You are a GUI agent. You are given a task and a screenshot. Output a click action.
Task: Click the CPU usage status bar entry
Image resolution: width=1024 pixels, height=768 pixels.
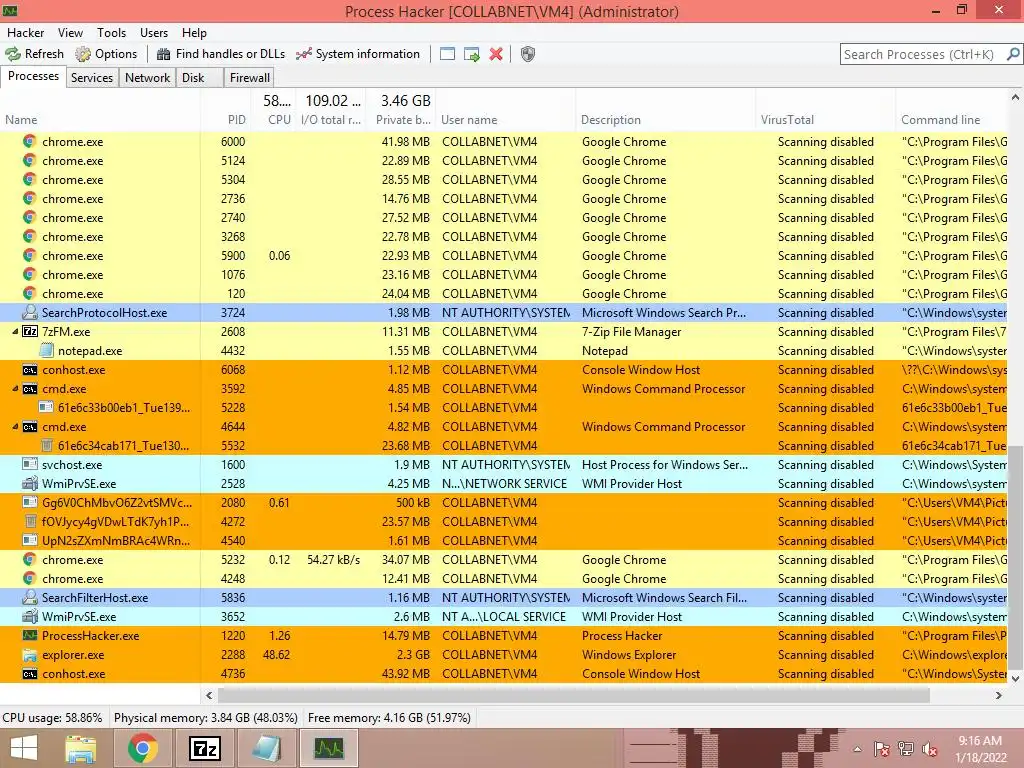point(52,718)
